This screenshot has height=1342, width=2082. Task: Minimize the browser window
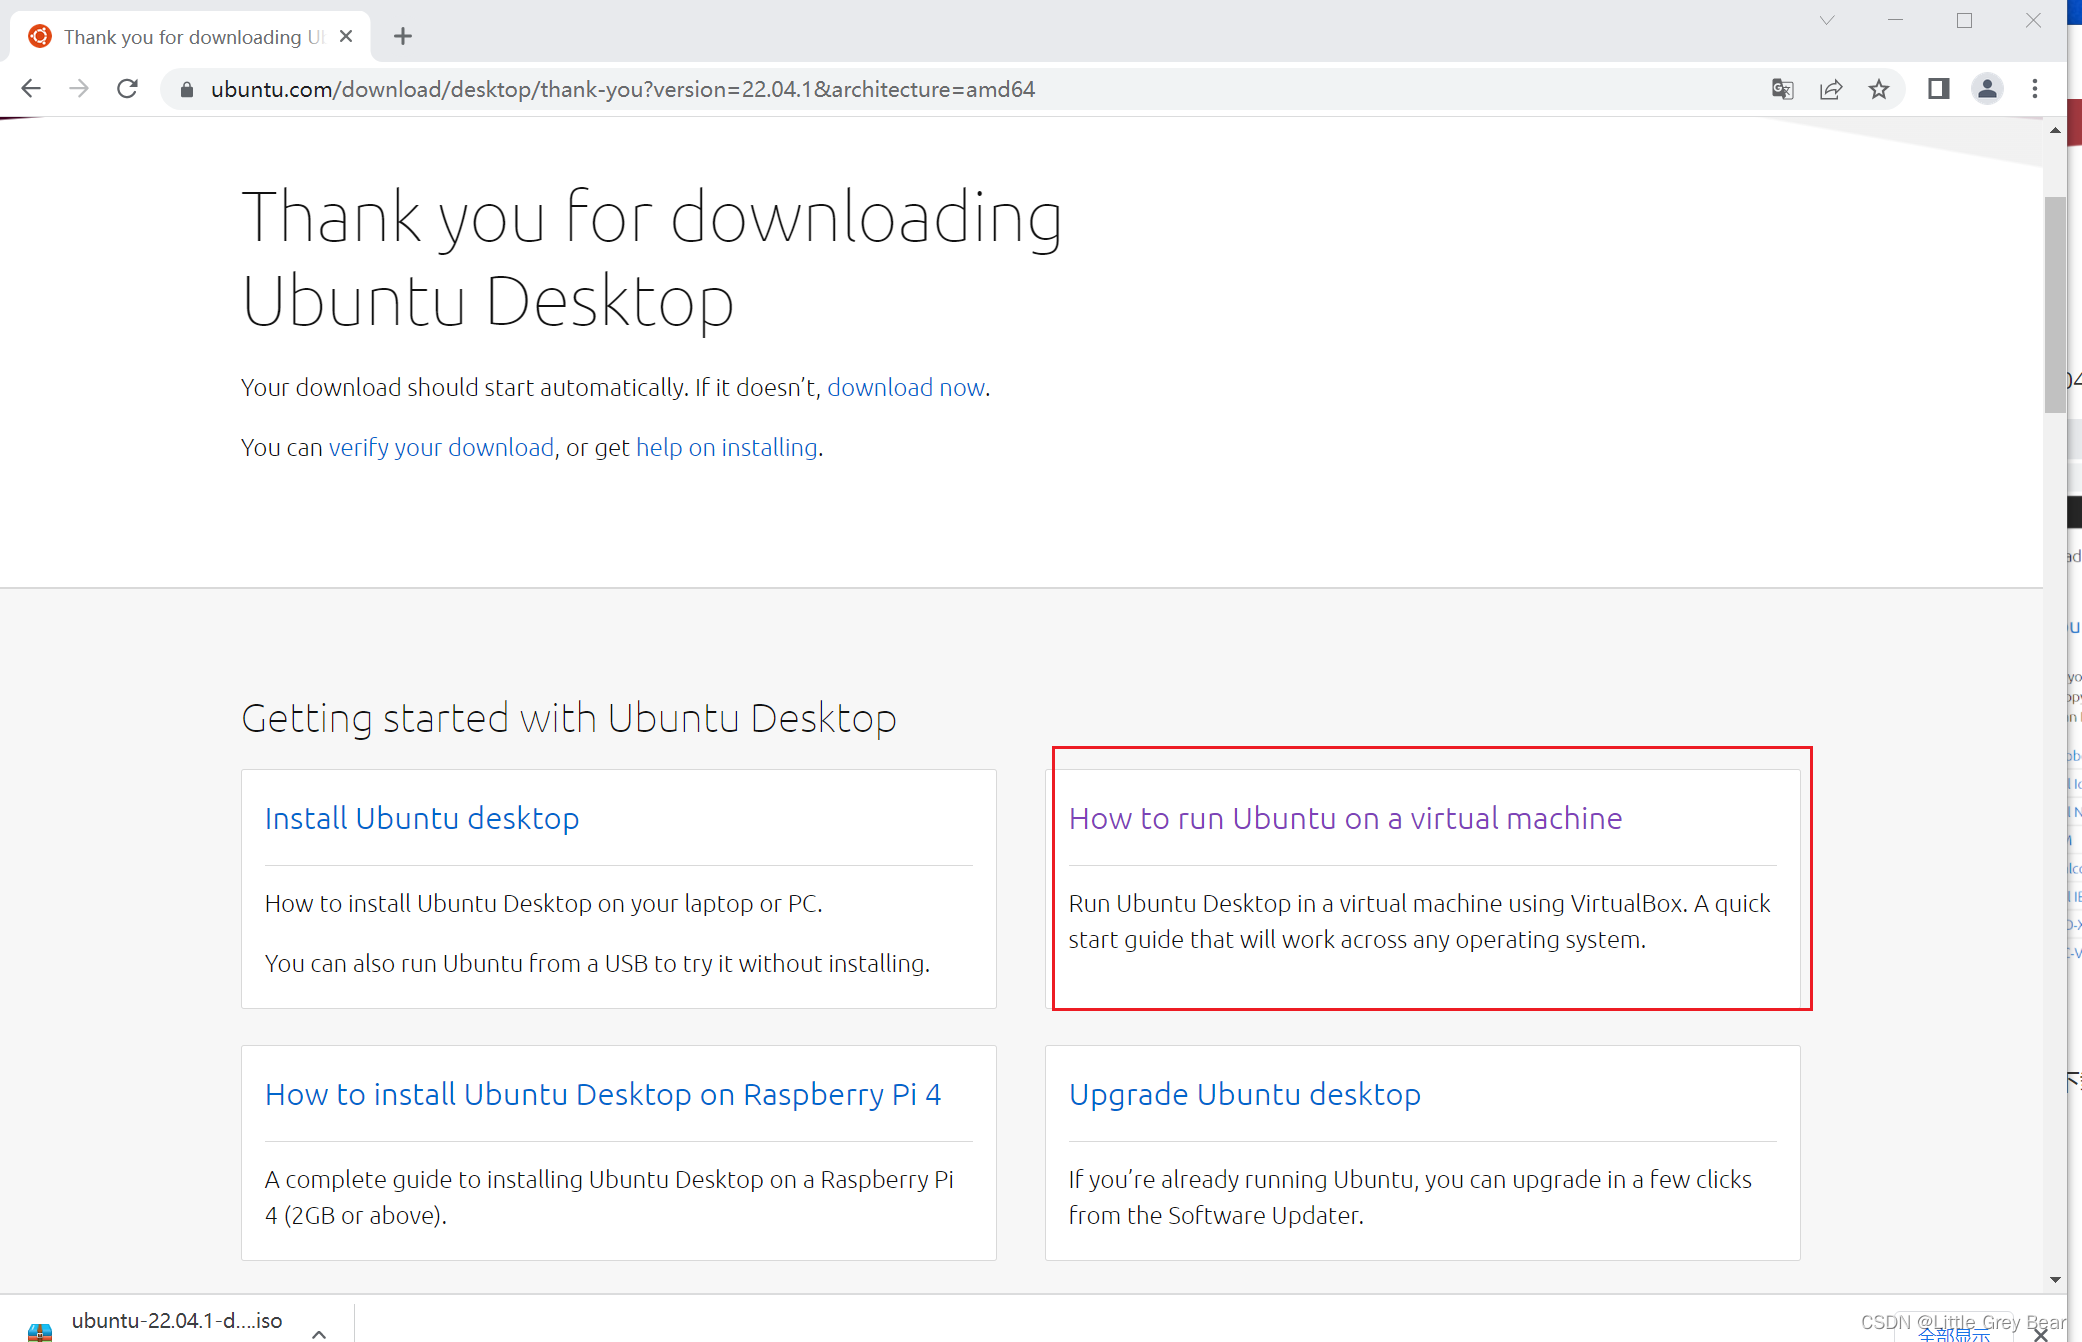[1895, 20]
